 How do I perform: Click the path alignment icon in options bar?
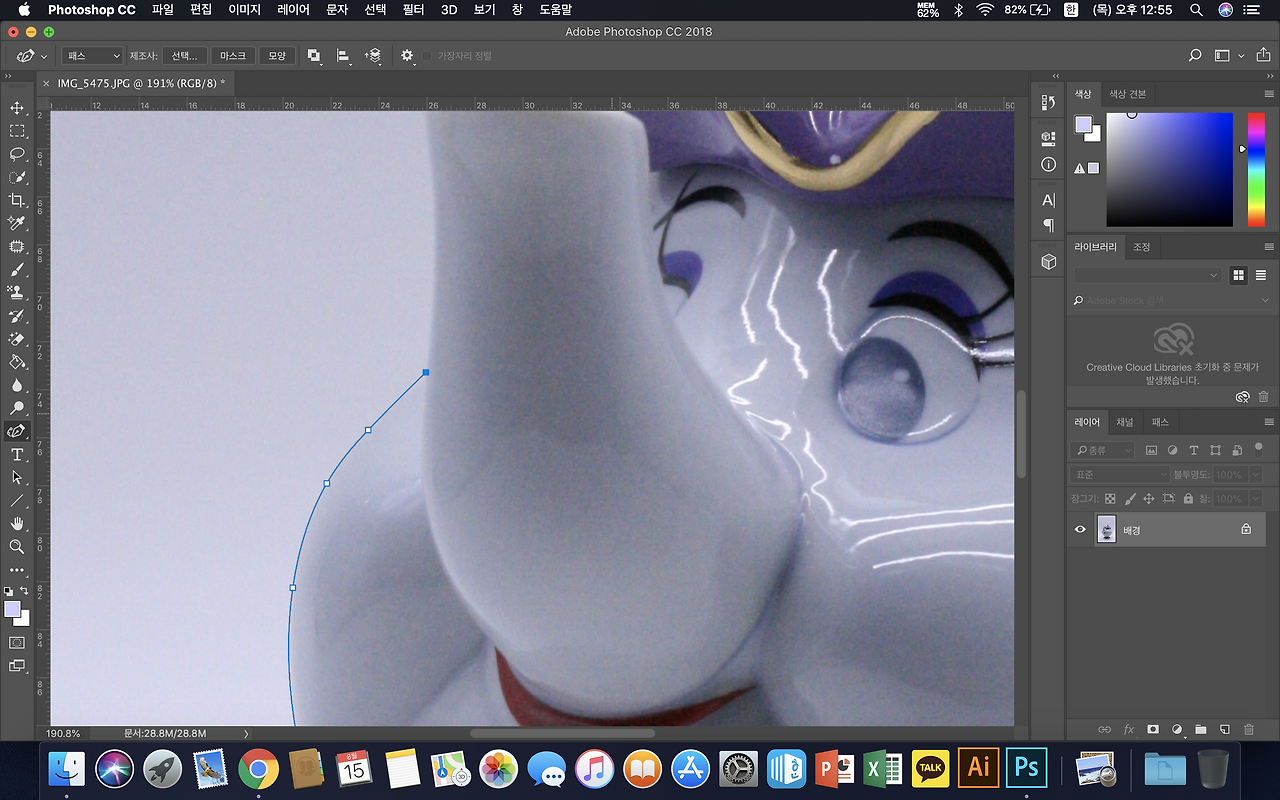pyautogui.click(x=343, y=56)
